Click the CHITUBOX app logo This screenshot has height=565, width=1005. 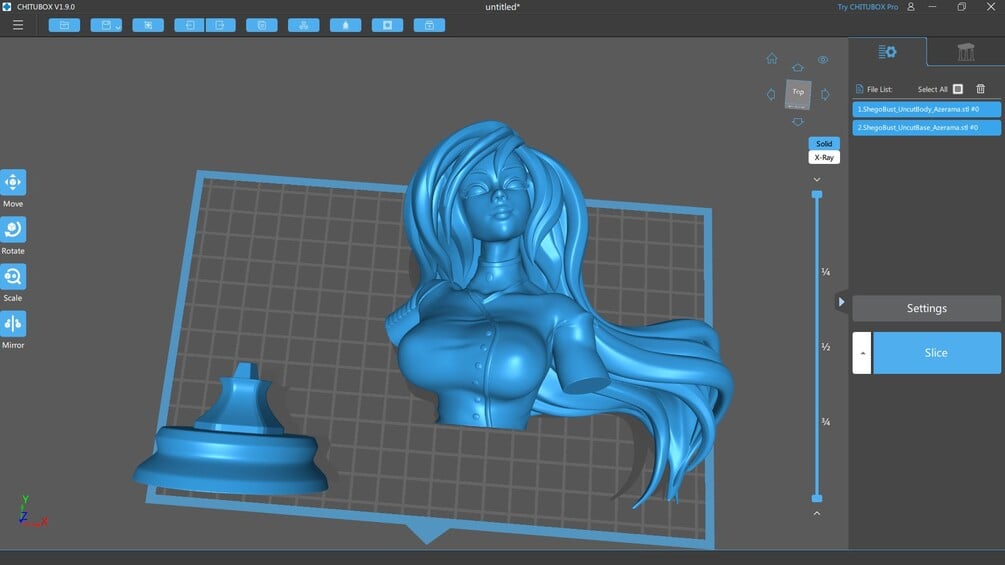[x=7, y=7]
